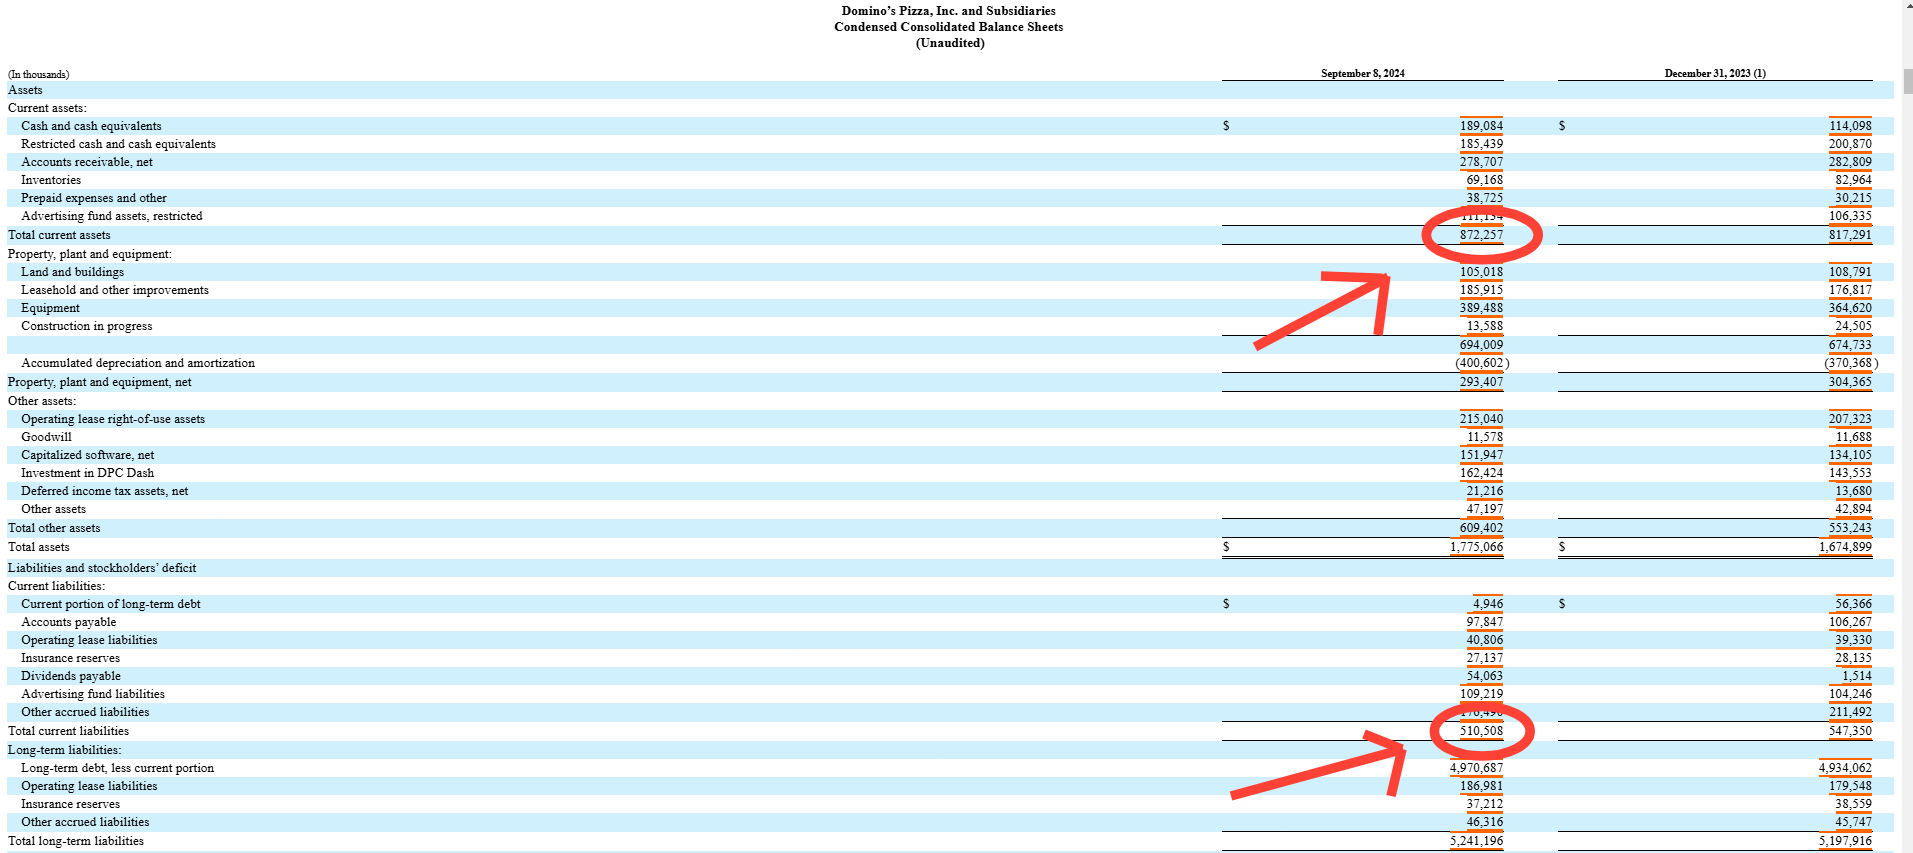Click the capitalized software value 134,105

point(1850,455)
